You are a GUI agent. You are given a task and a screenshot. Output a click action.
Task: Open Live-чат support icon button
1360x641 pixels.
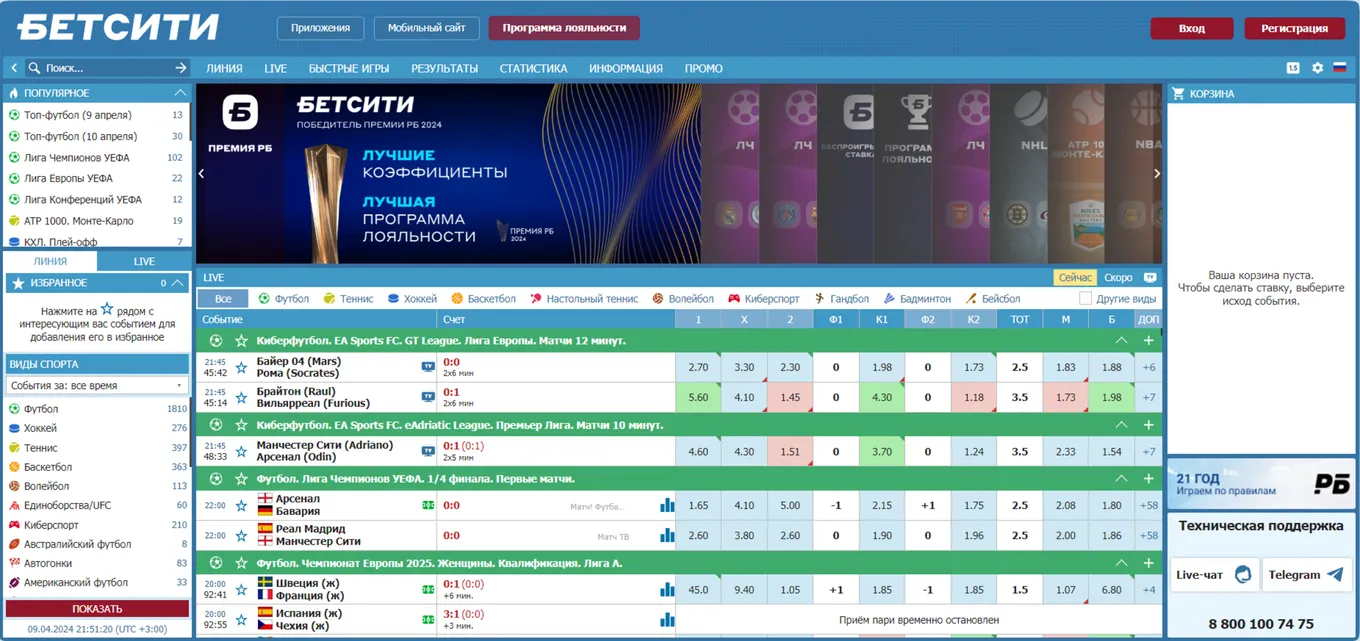[1215, 575]
